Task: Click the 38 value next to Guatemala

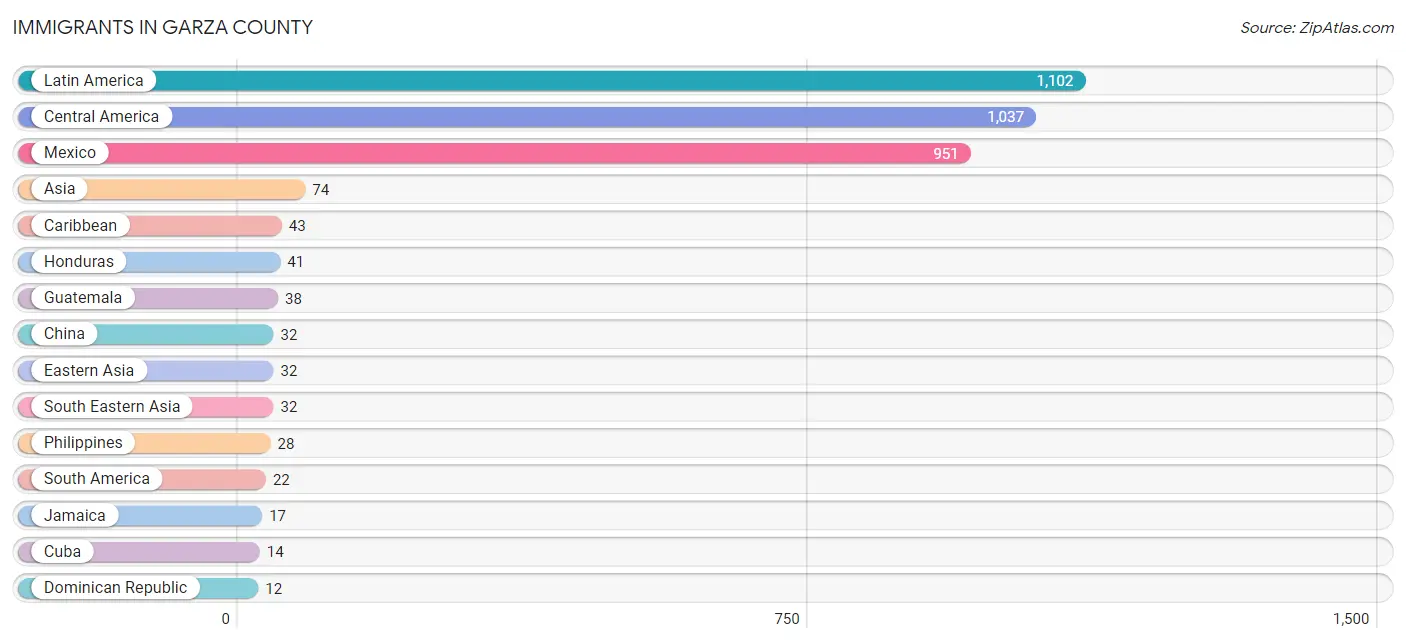Action: 293,298
